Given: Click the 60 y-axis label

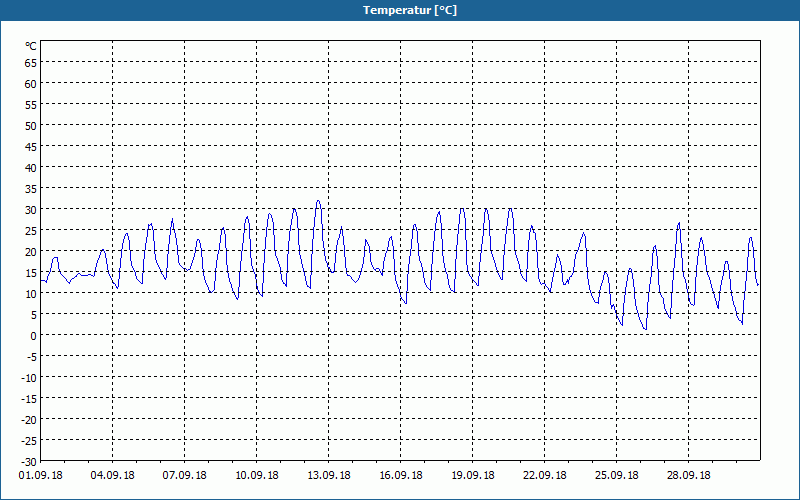Looking at the screenshot, I should pyautogui.click(x=31, y=84).
